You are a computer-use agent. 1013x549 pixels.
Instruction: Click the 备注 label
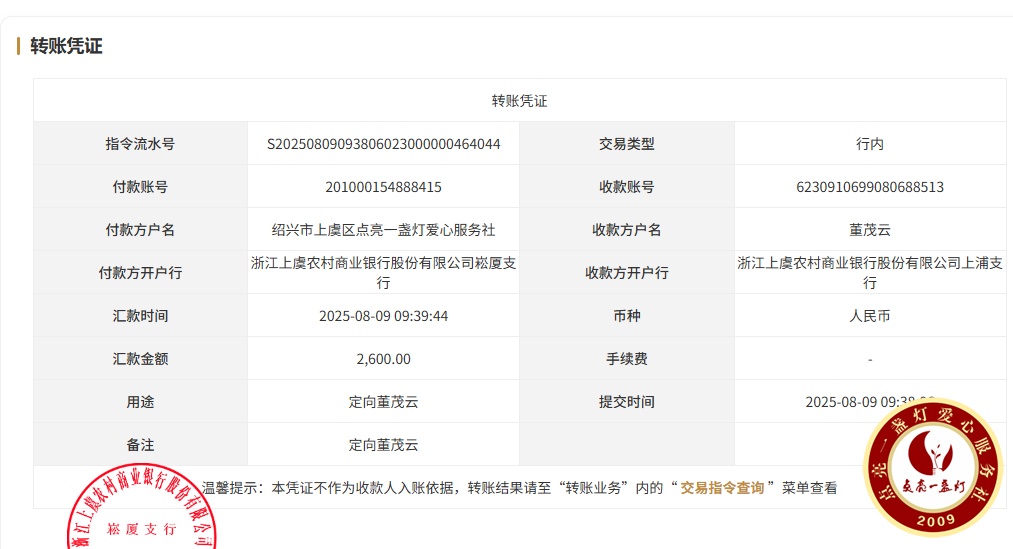[140, 445]
